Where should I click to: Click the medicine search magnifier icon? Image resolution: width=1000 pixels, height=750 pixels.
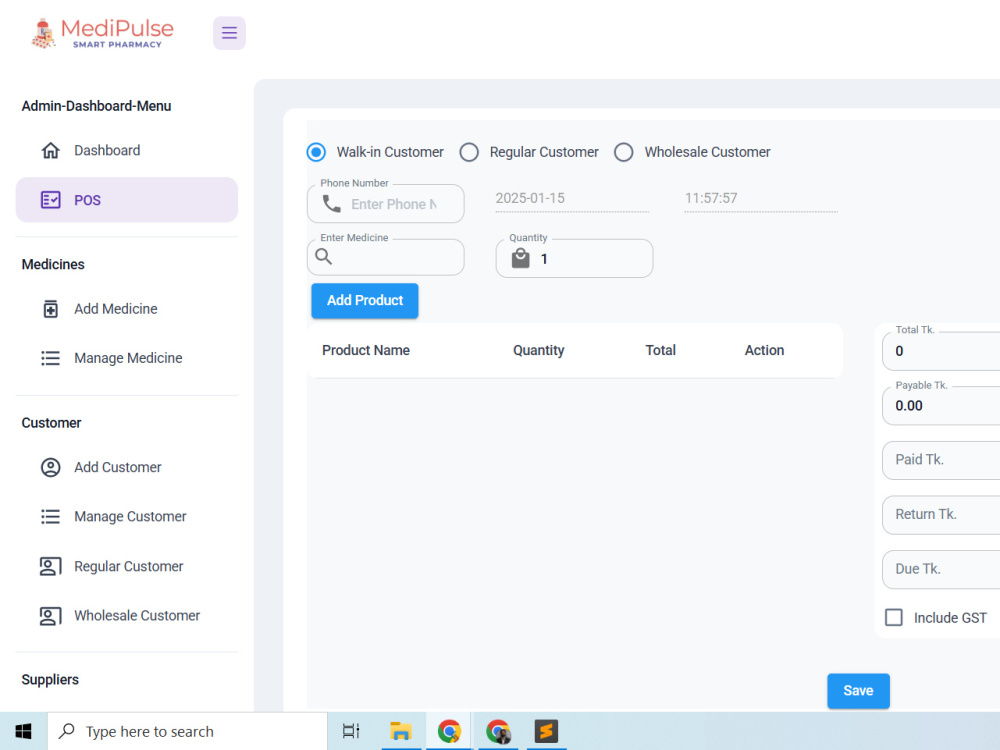tap(323, 256)
